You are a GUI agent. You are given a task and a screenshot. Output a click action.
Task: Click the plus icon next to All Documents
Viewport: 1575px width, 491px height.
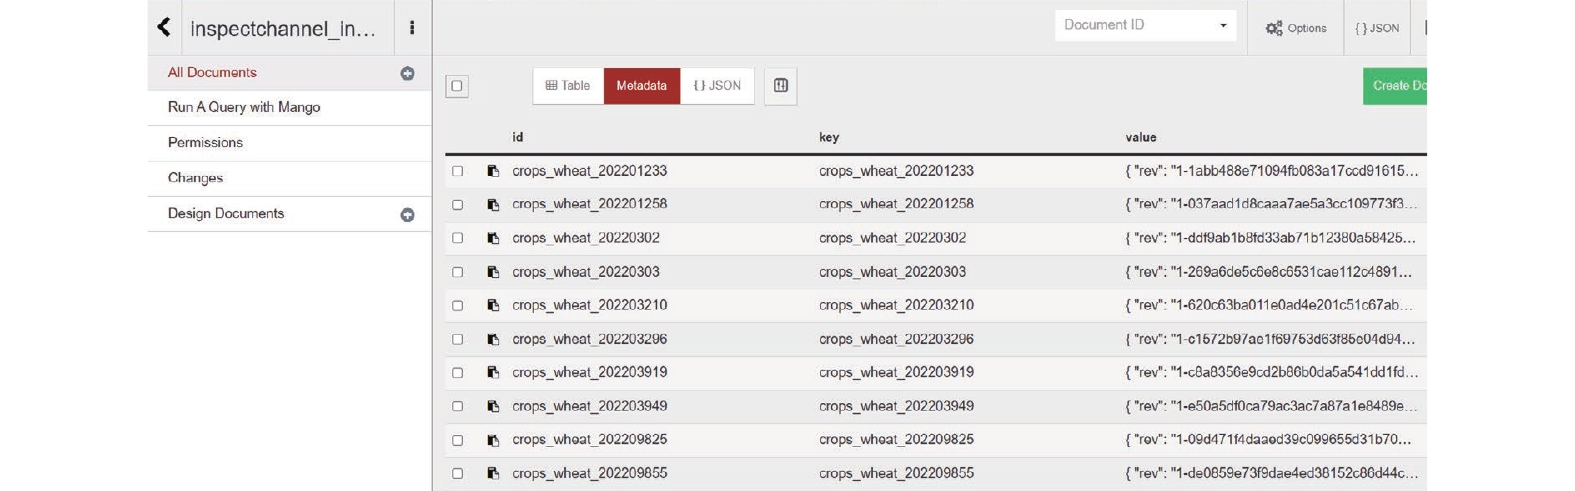point(407,73)
